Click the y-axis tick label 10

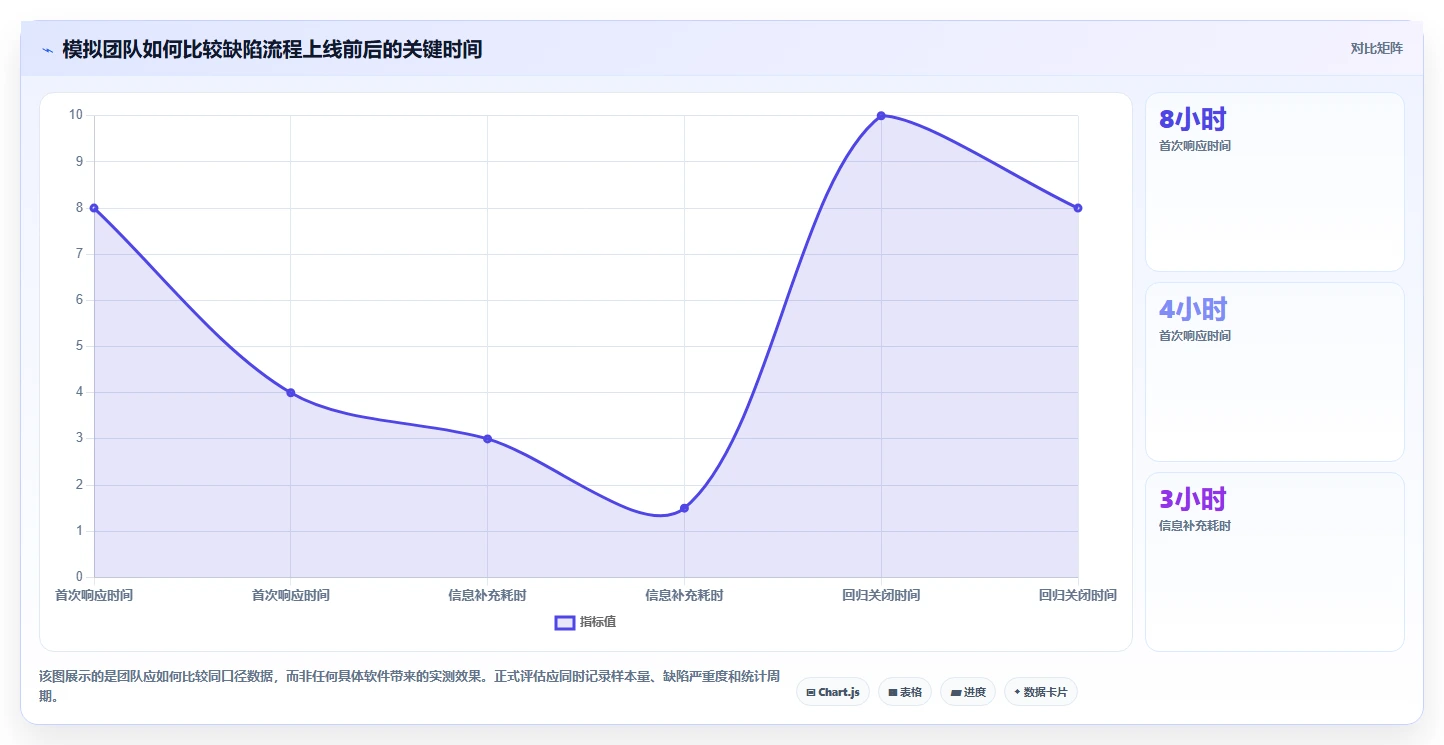[76, 114]
